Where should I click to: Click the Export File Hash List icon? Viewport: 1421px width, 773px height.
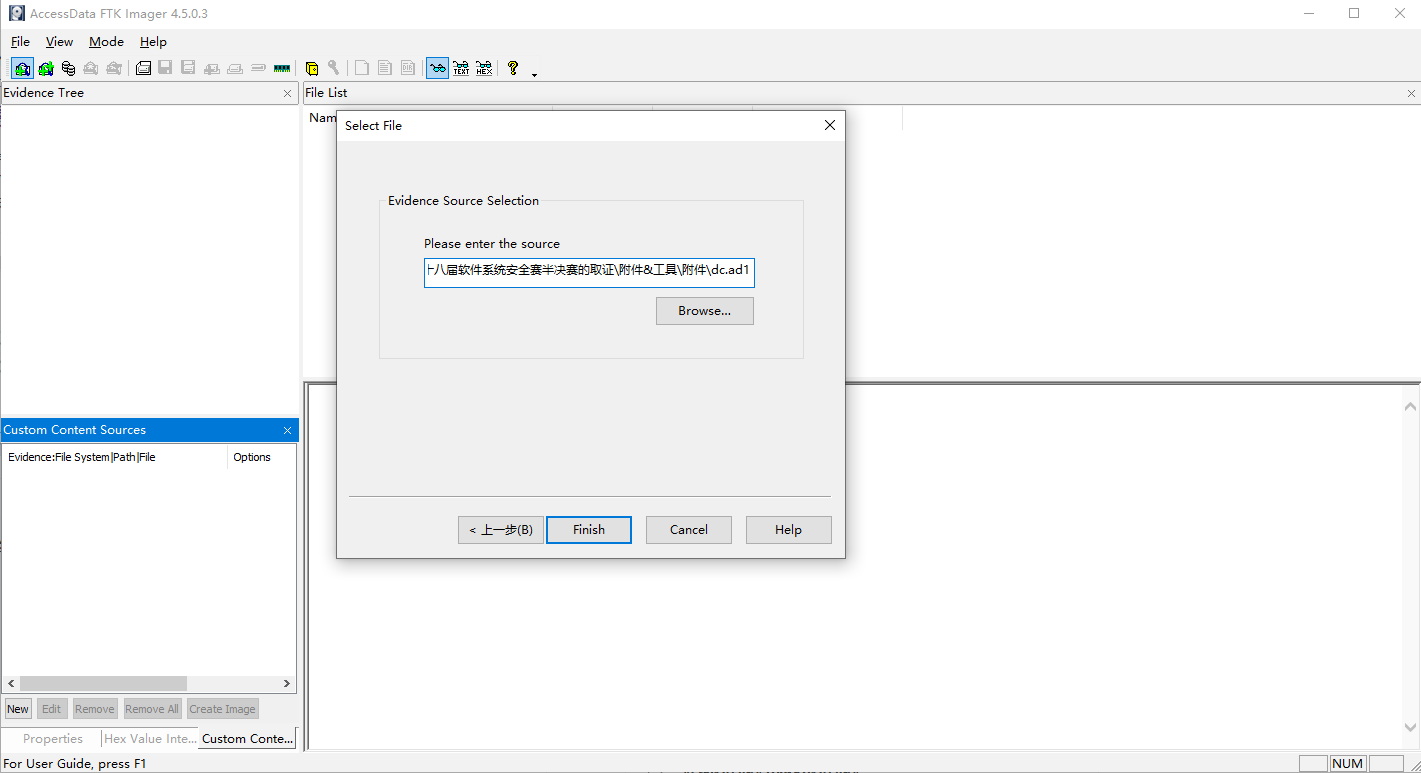pos(385,68)
